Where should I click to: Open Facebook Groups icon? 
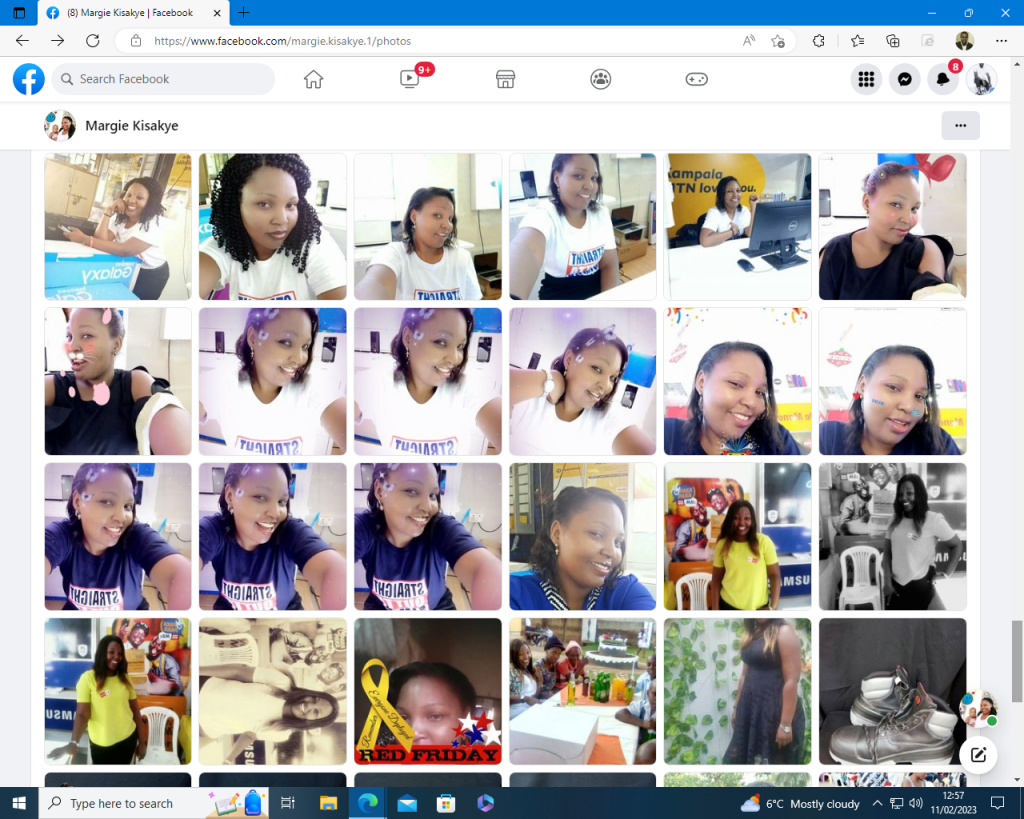tap(601, 79)
